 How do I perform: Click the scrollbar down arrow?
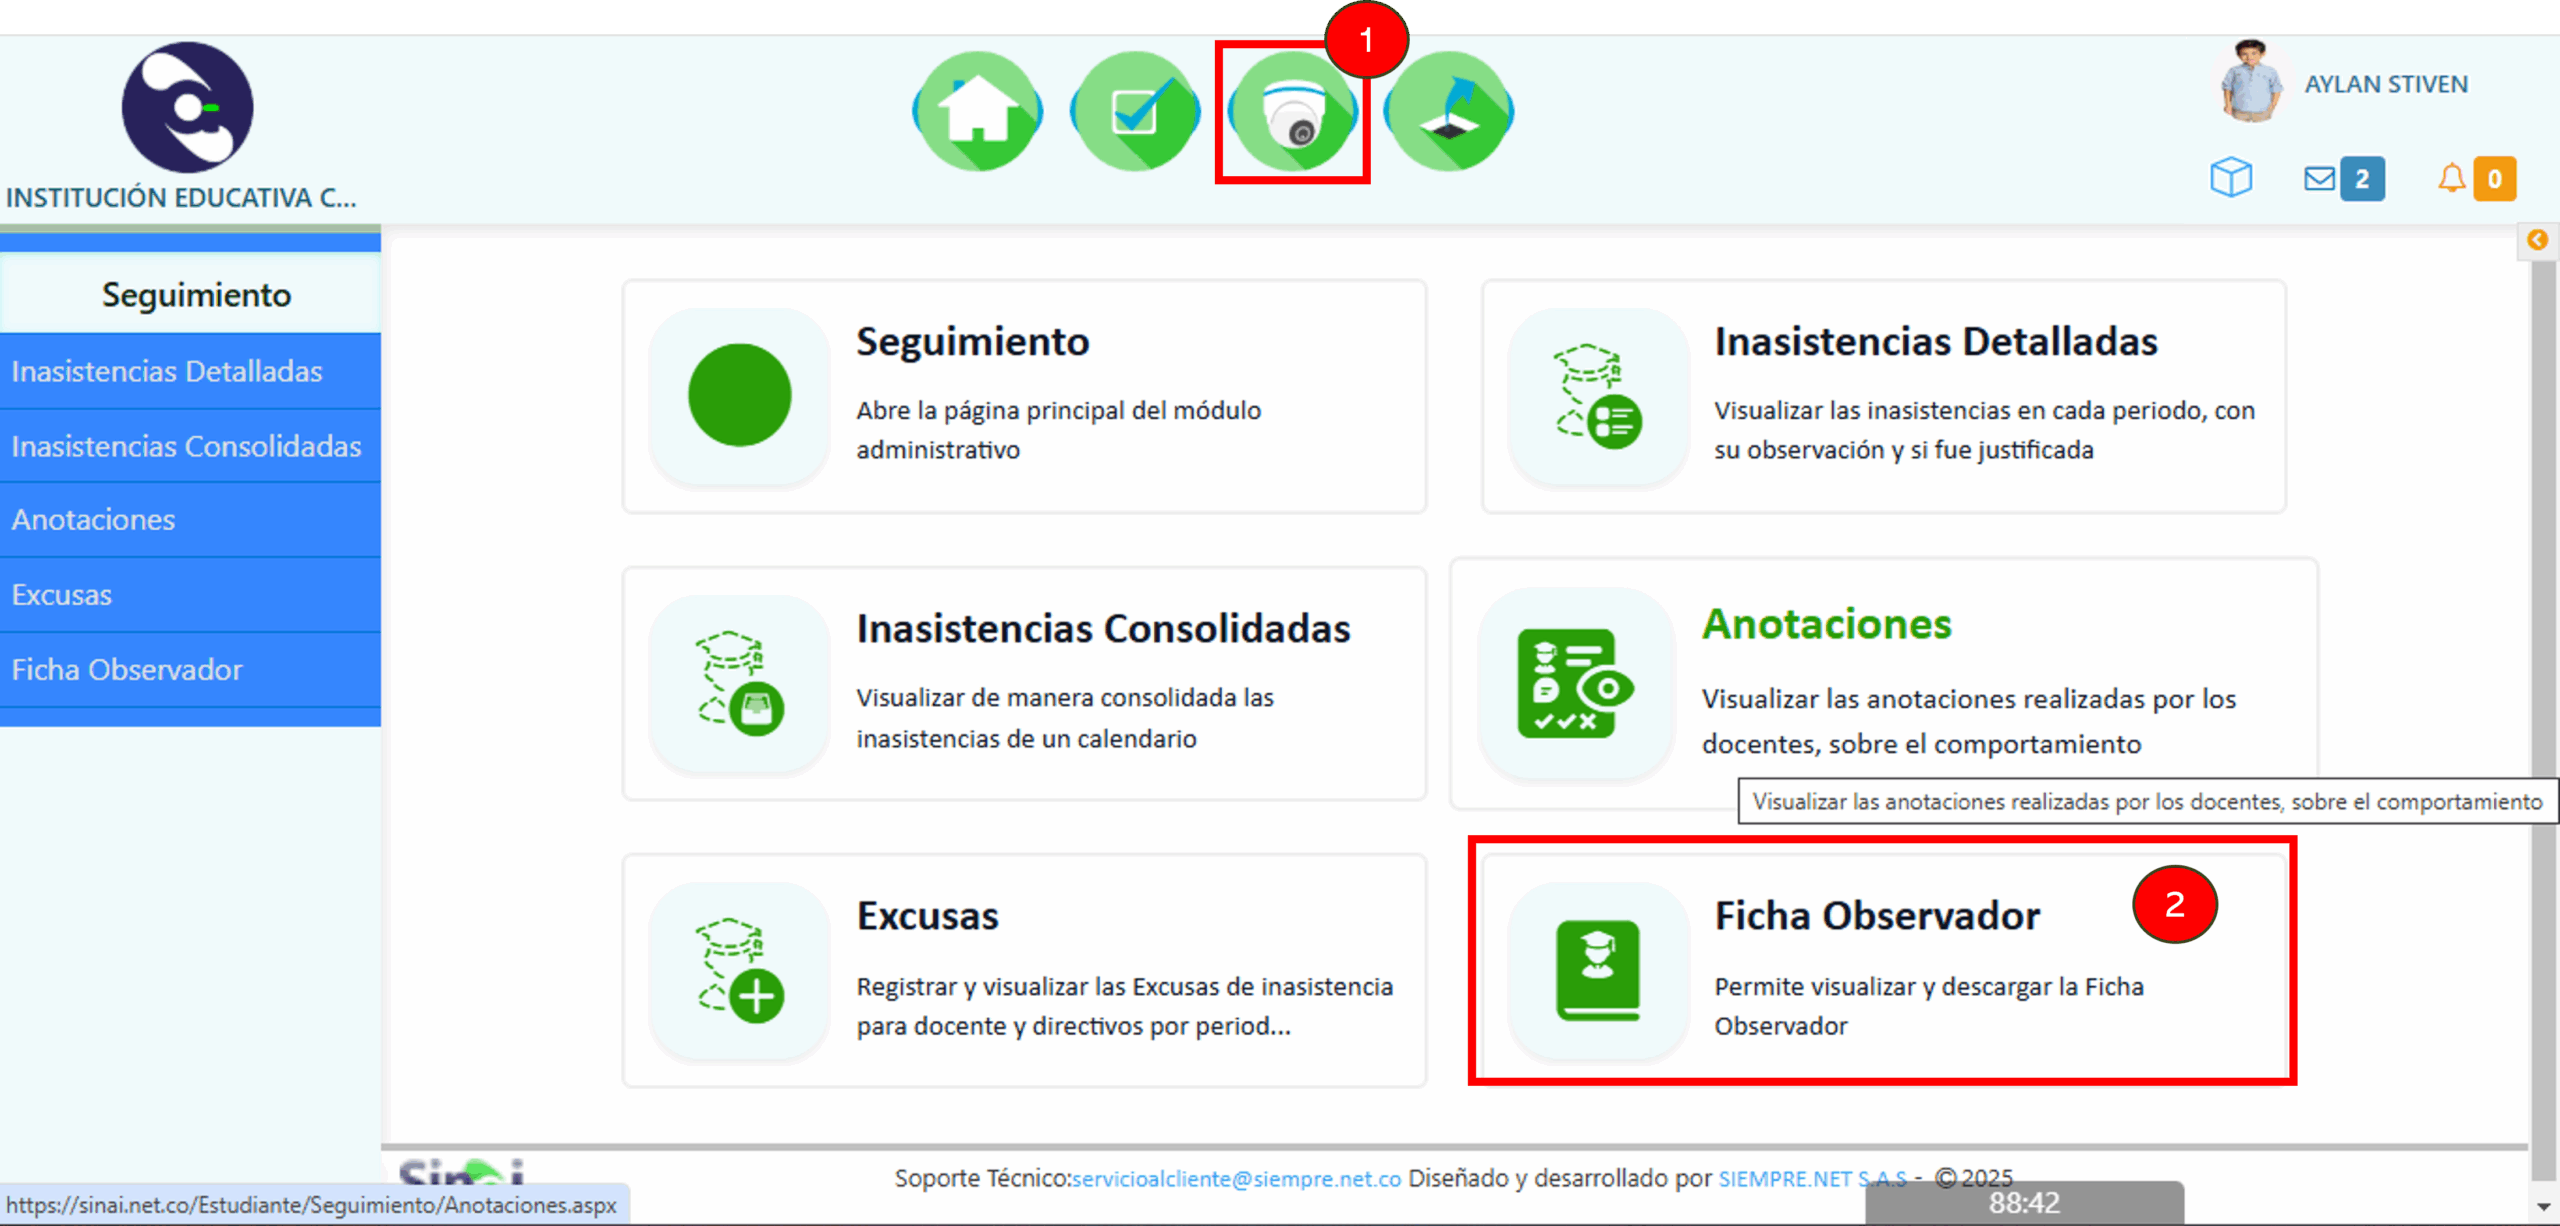(x=2544, y=1208)
